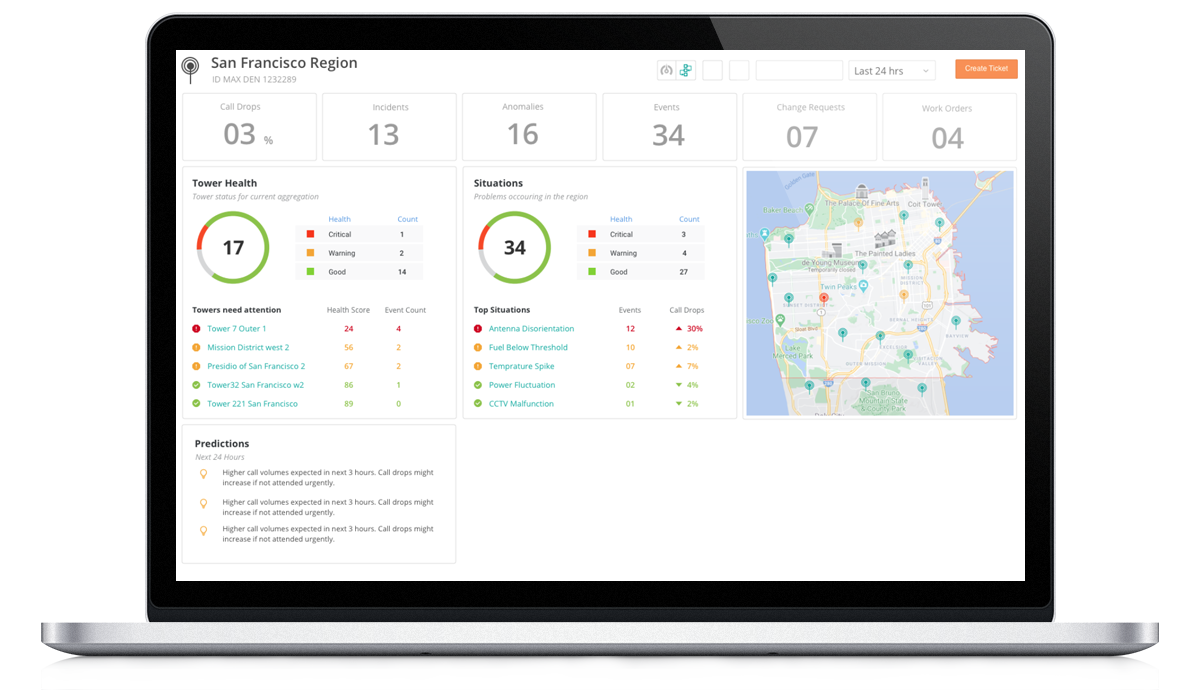This screenshot has height=690, width=1200.
Task: Click the red tower pin on the map
Action: [824, 298]
